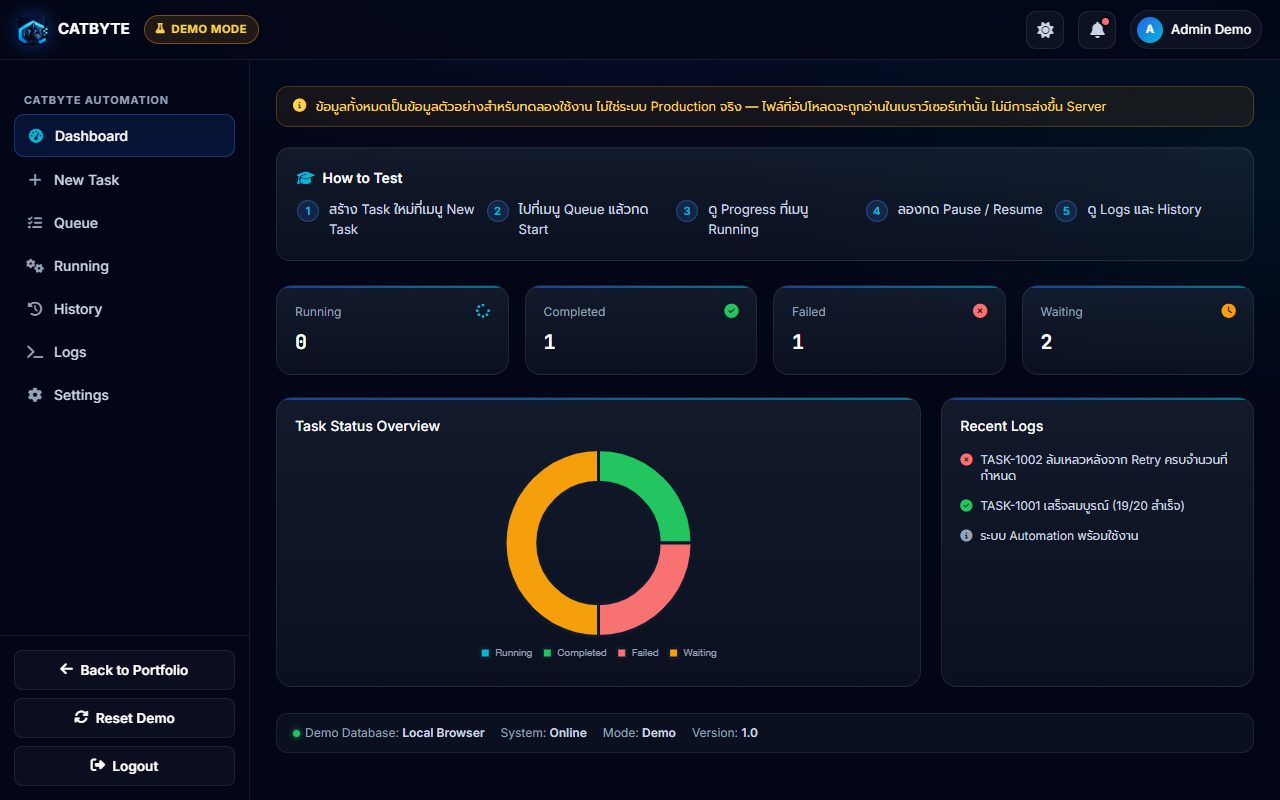Click the CATBYTE brand name
Viewport: 1280px width, 800px height.
(x=94, y=29)
